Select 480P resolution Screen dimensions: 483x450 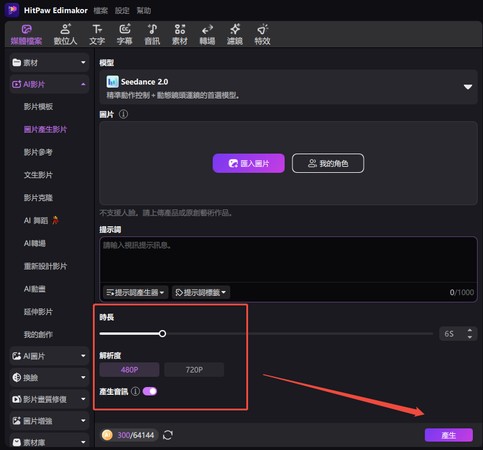tap(129, 370)
